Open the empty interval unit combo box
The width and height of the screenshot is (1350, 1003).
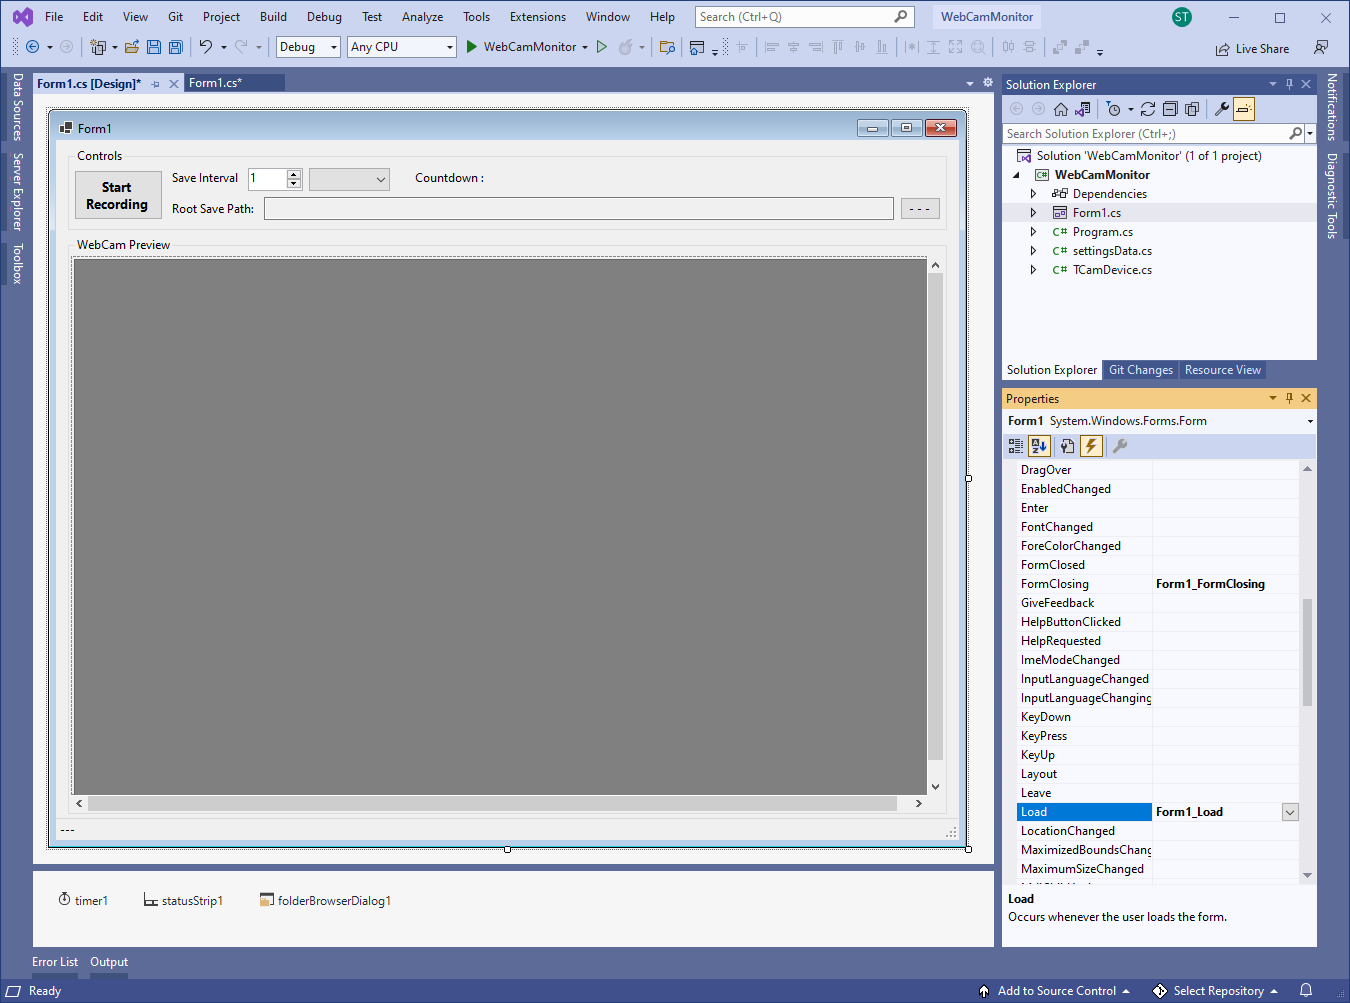[349, 179]
